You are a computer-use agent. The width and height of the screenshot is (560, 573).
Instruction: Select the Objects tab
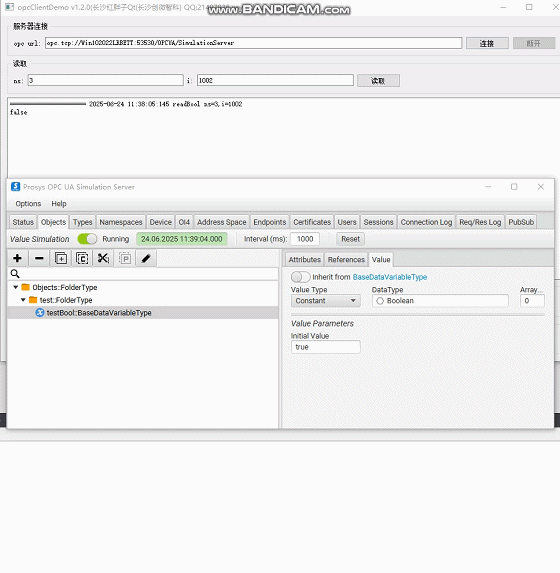pos(53,222)
